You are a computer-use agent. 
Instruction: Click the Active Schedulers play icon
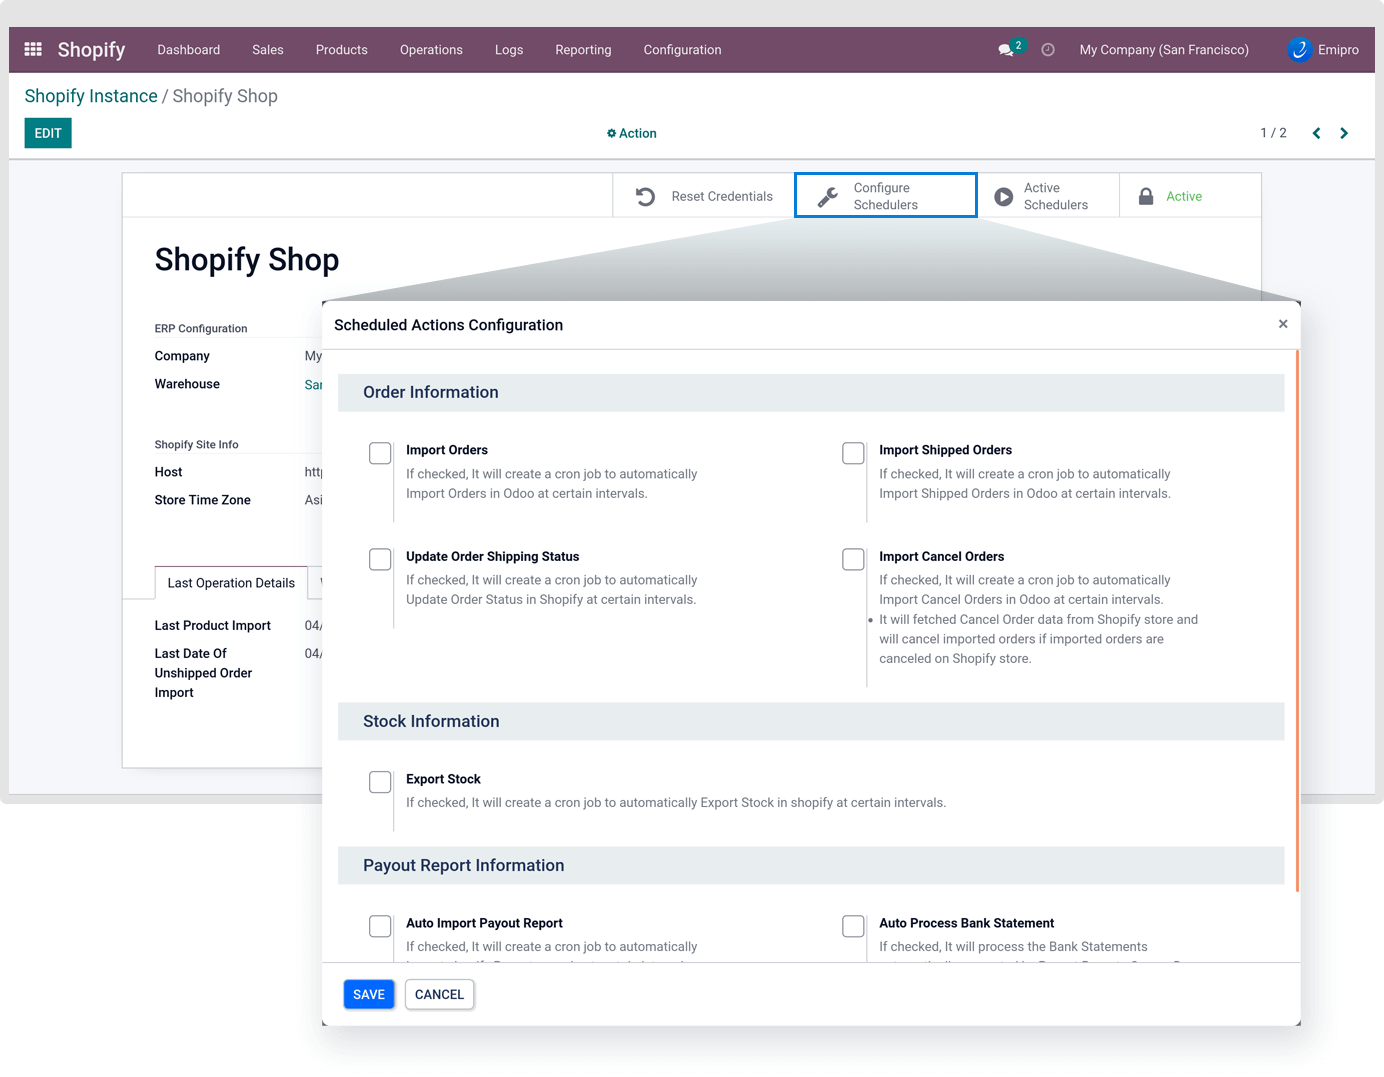[1003, 197]
